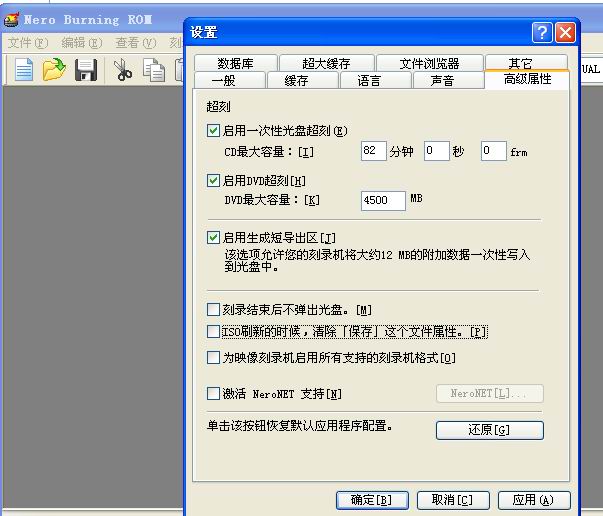Toggle 启用一次性光盘超刻 checkbox

click(x=213, y=130)
